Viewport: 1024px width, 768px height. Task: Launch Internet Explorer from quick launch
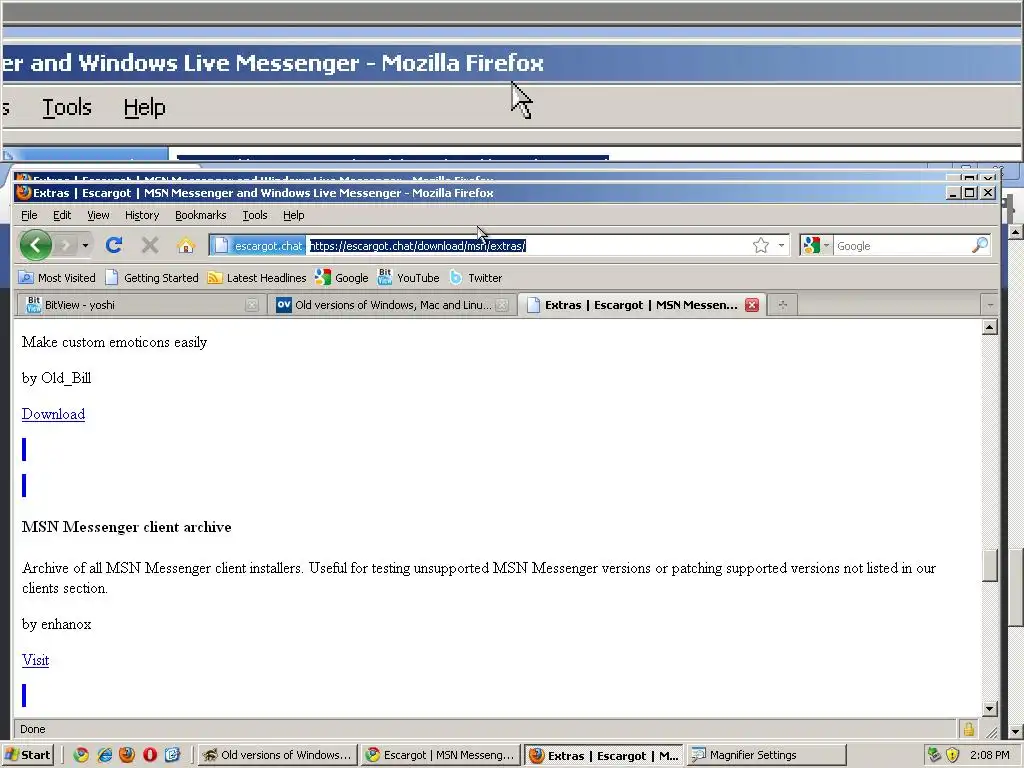(104, 755)
